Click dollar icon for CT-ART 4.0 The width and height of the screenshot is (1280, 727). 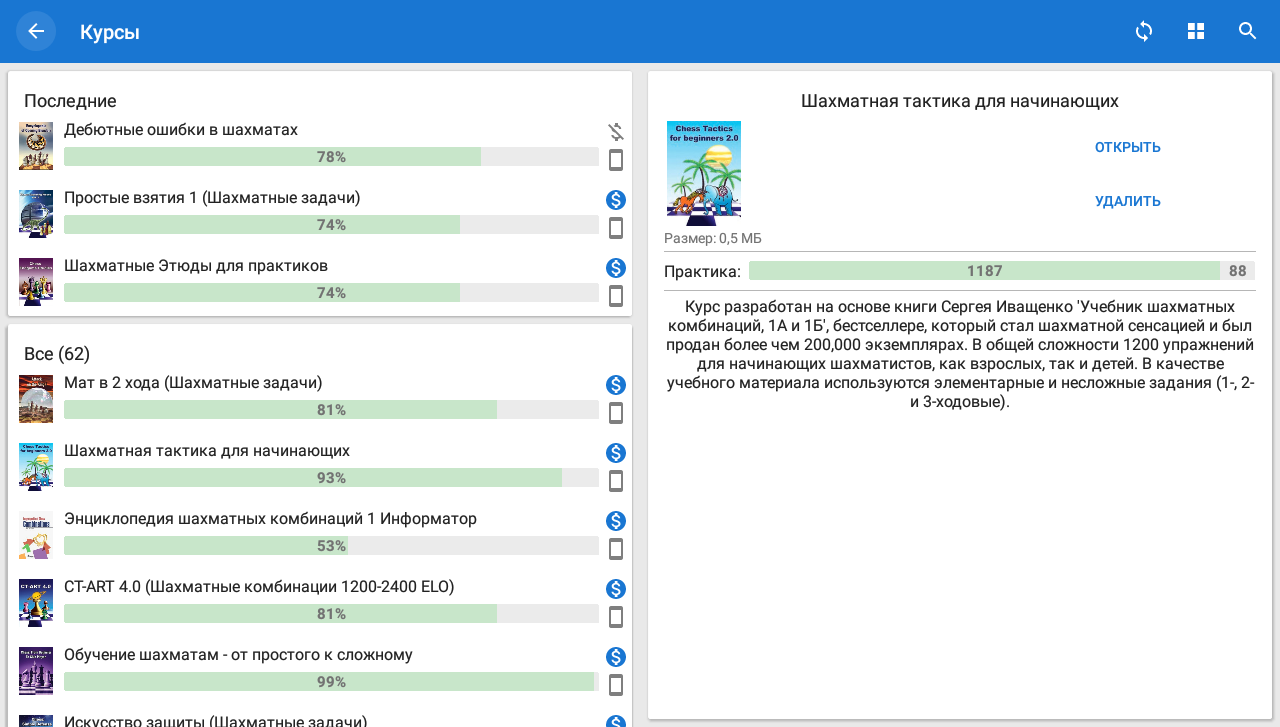tap(616, 589)
